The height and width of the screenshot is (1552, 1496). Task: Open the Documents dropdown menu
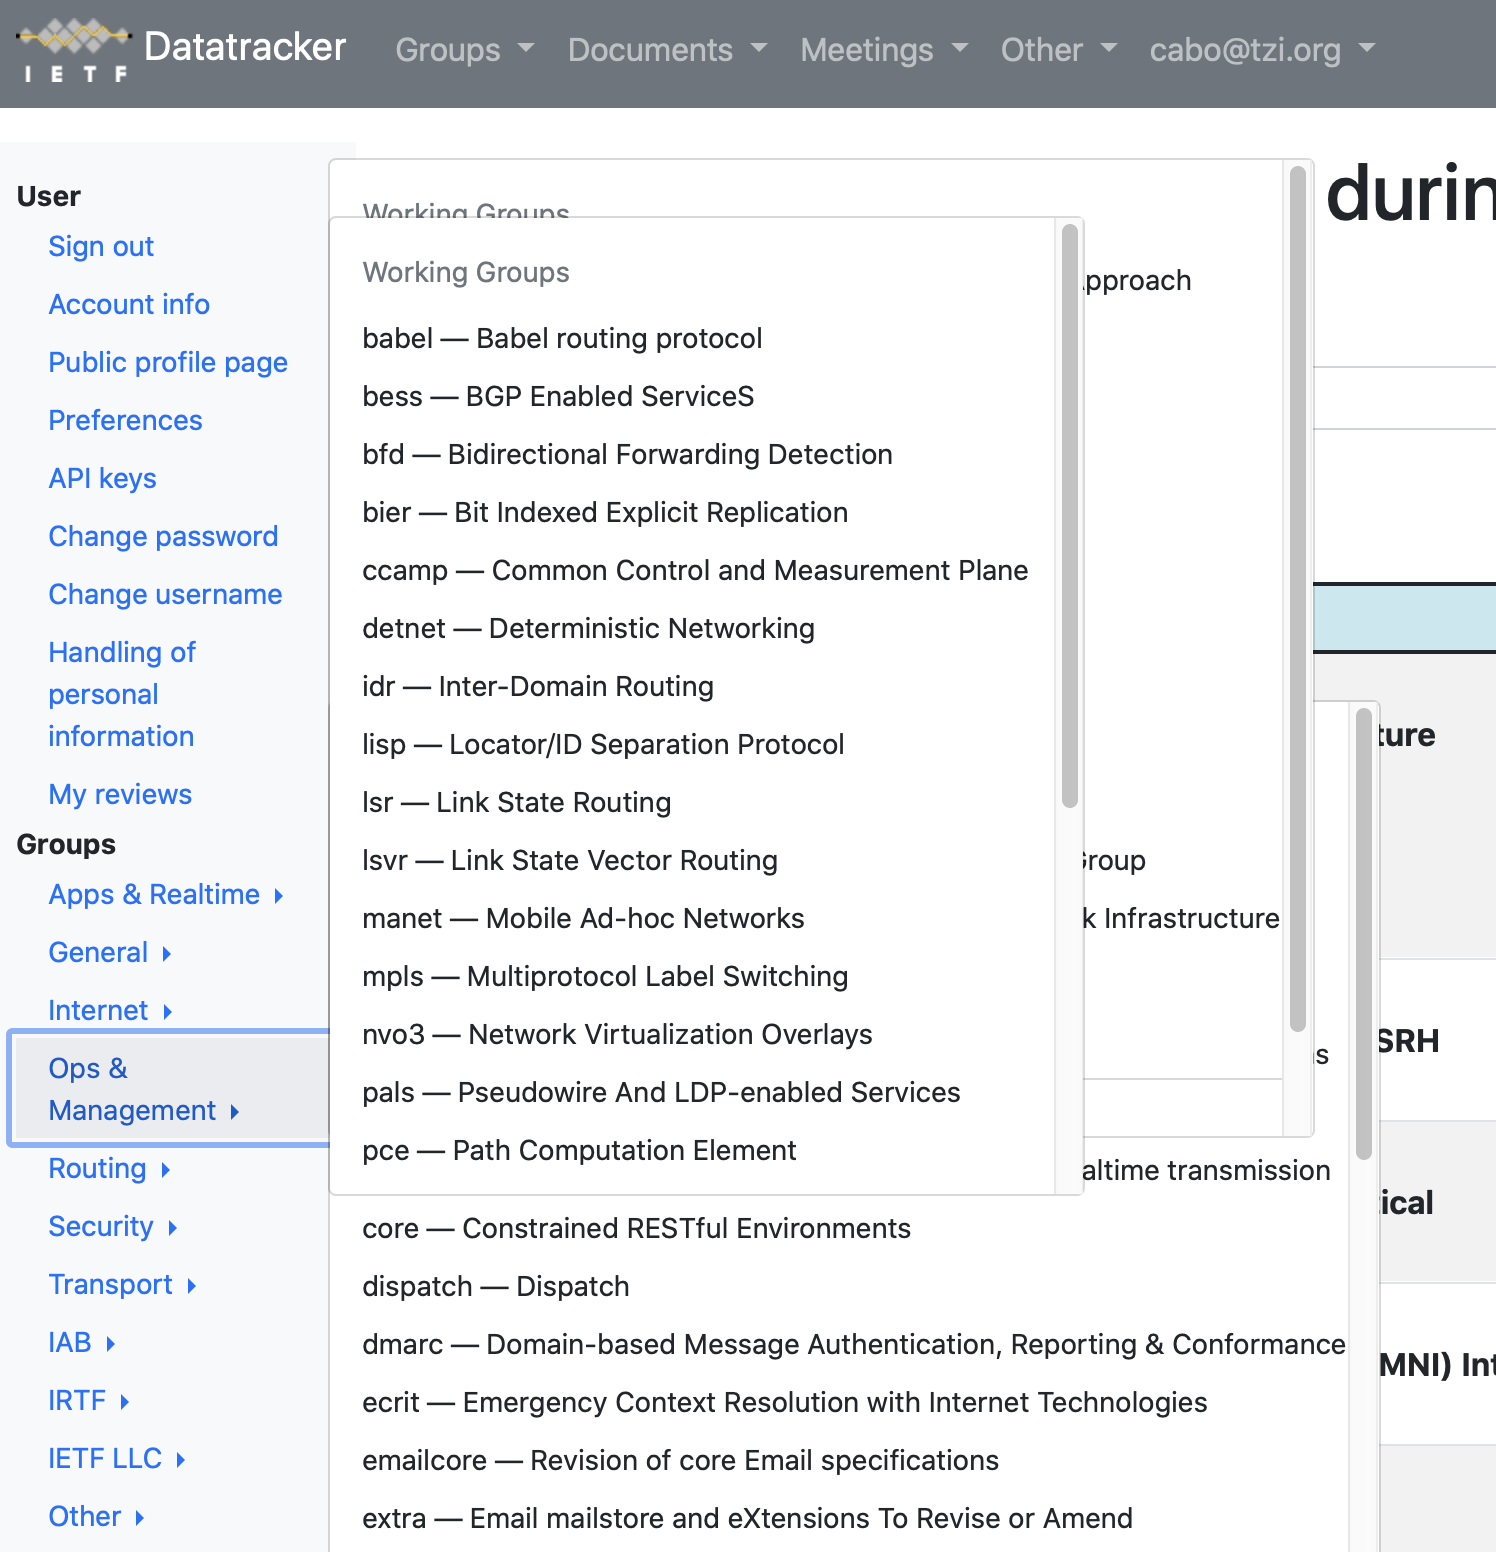pos(667,49)
